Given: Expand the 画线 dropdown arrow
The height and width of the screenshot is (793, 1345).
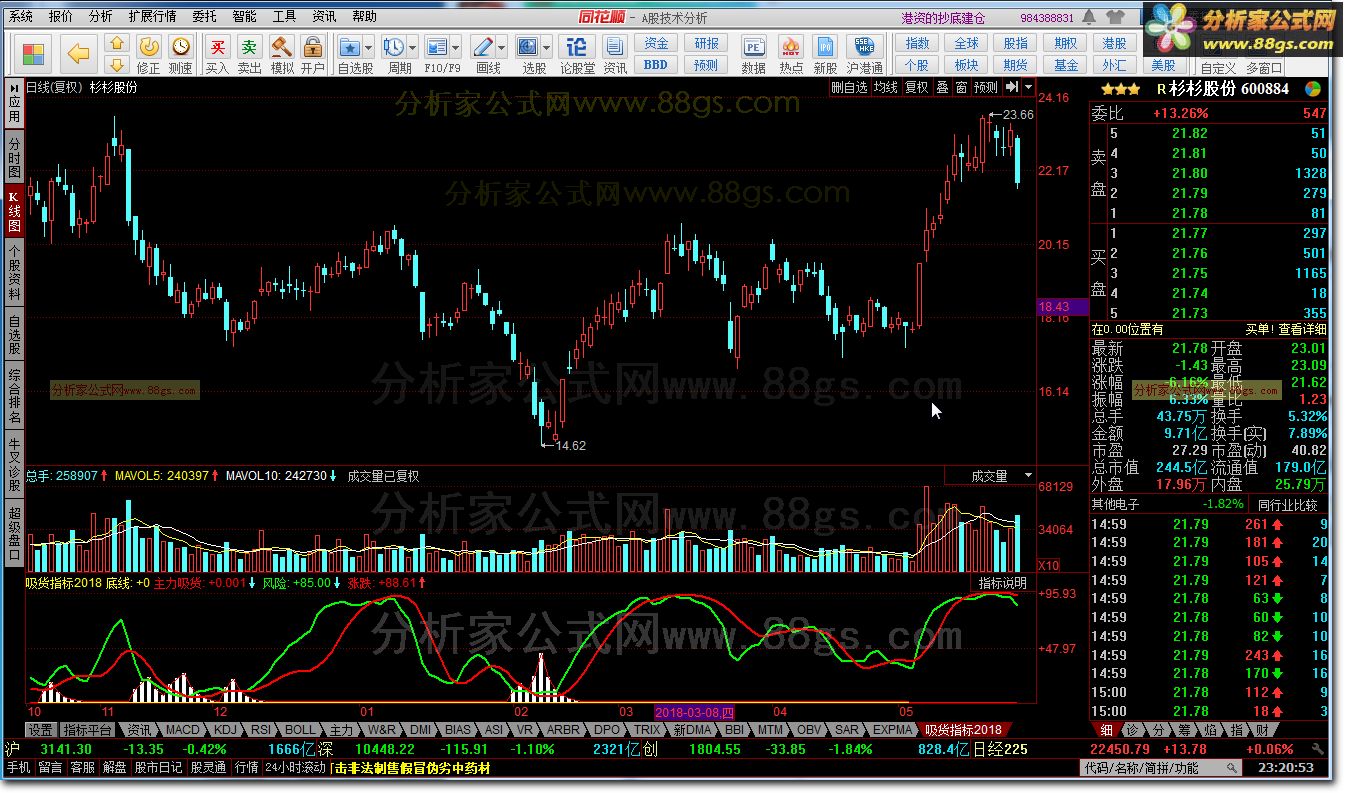Looking at the screenshot, I should (x=501, y=47).
